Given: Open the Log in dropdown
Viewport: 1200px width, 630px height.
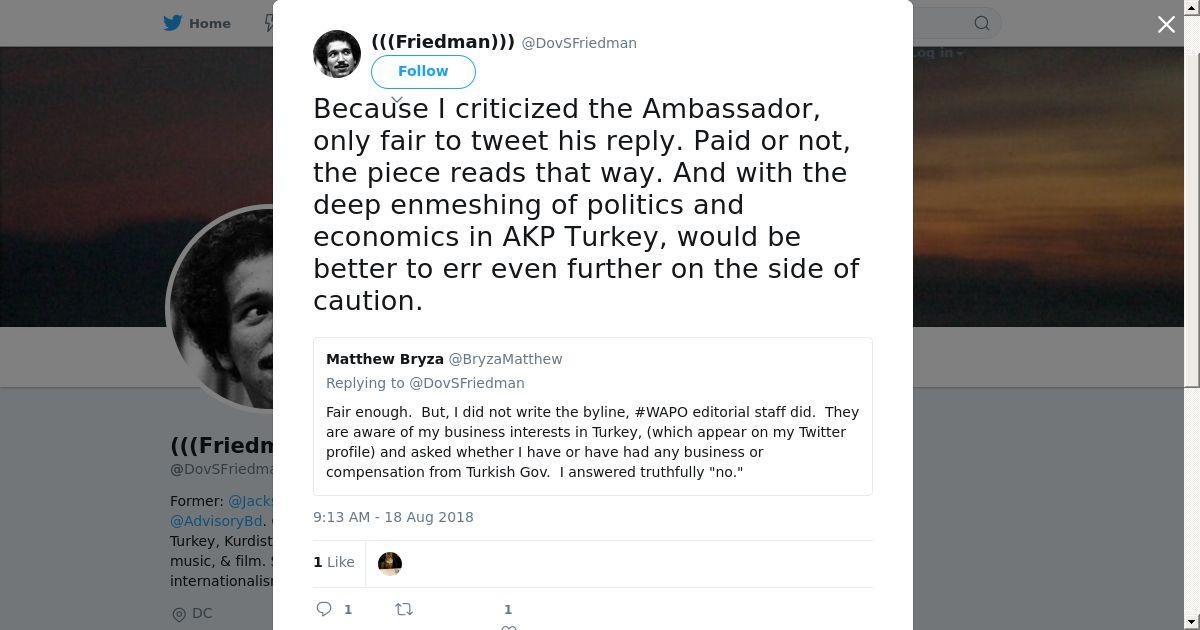Looking at the screenshot, I should coord(938,53).
